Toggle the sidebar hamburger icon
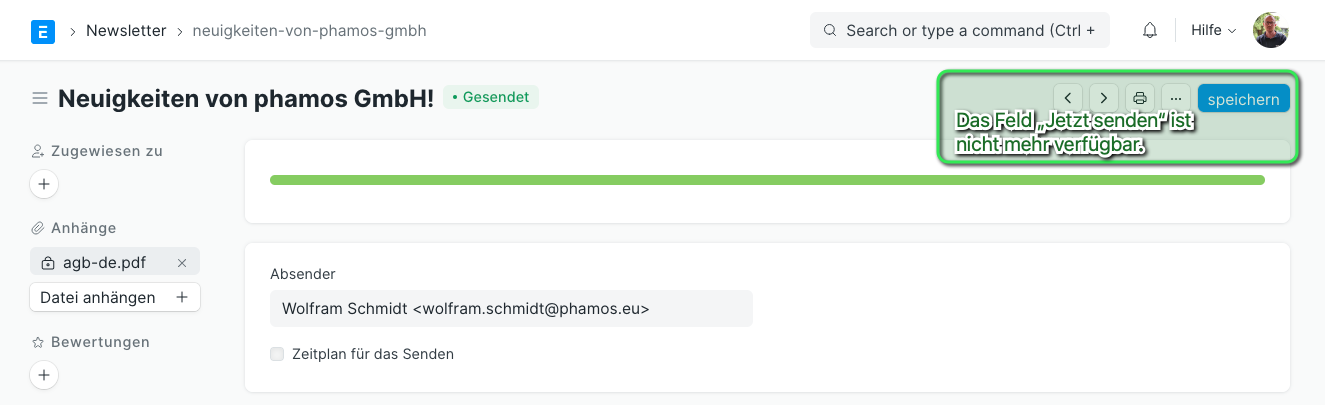 pyautogui.click(x=40, y=98)
